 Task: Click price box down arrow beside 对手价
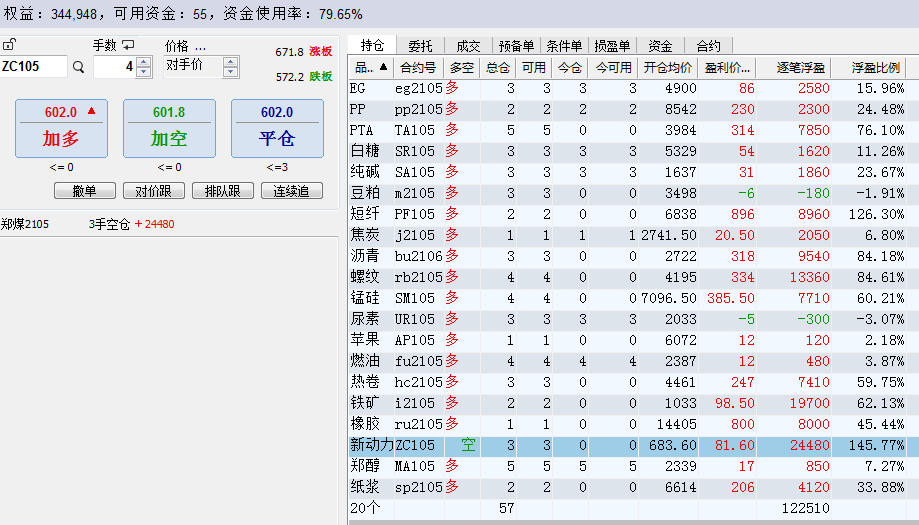pyautogui.click(x=230, y=72)
